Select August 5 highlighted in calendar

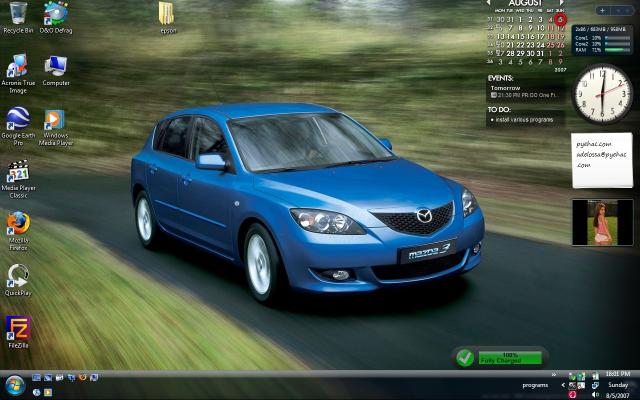click(560, 19)
